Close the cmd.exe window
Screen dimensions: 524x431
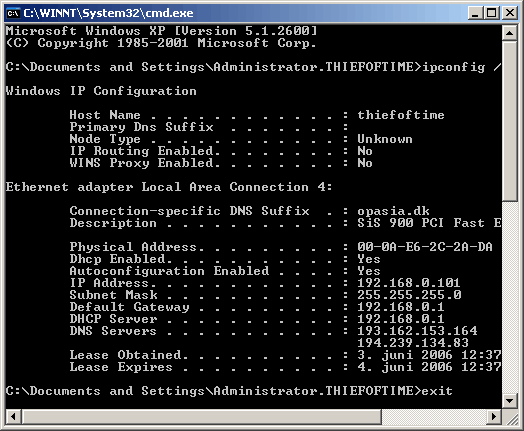[510, 13]
